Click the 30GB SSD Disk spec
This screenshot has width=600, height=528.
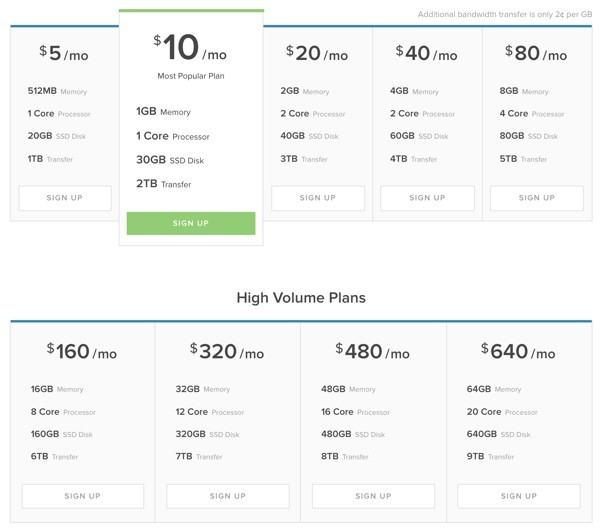[x=170, y=160]
